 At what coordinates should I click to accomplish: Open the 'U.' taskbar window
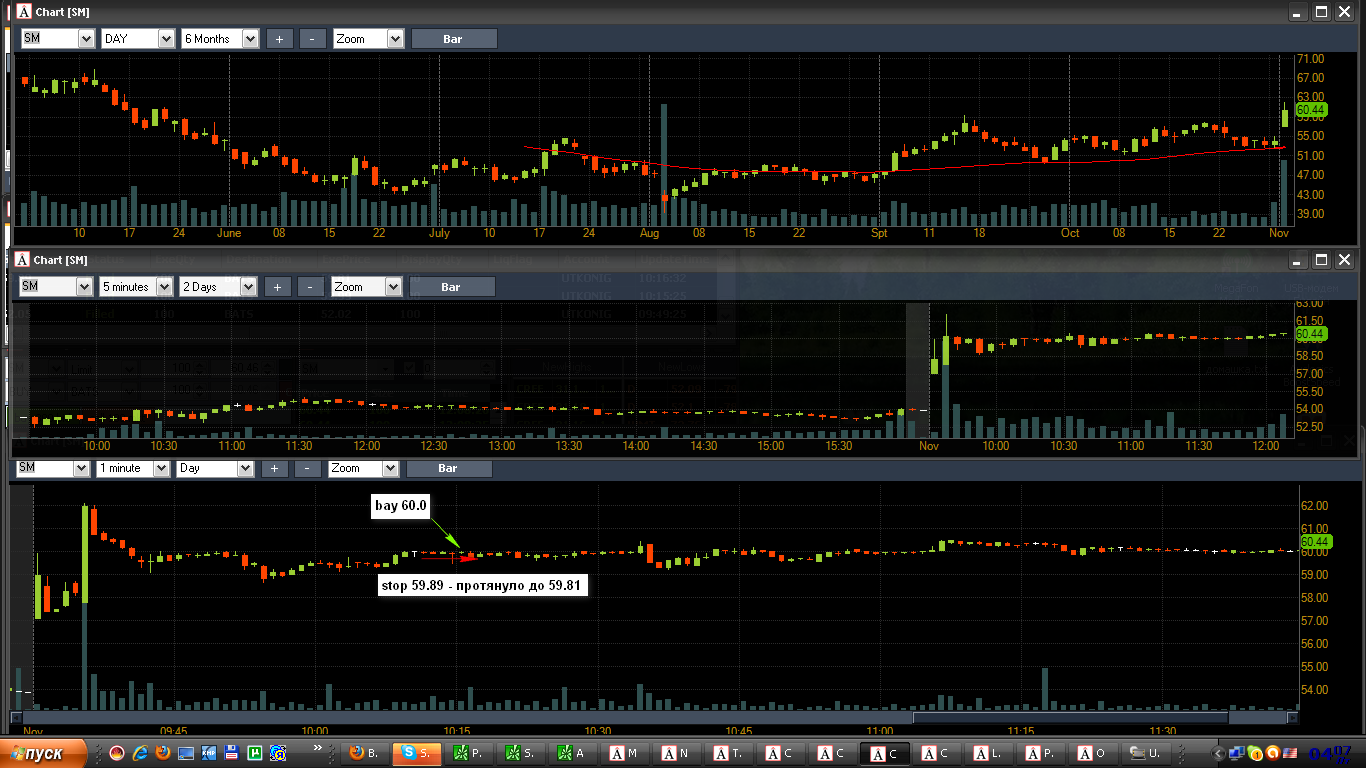(1145, 753)
